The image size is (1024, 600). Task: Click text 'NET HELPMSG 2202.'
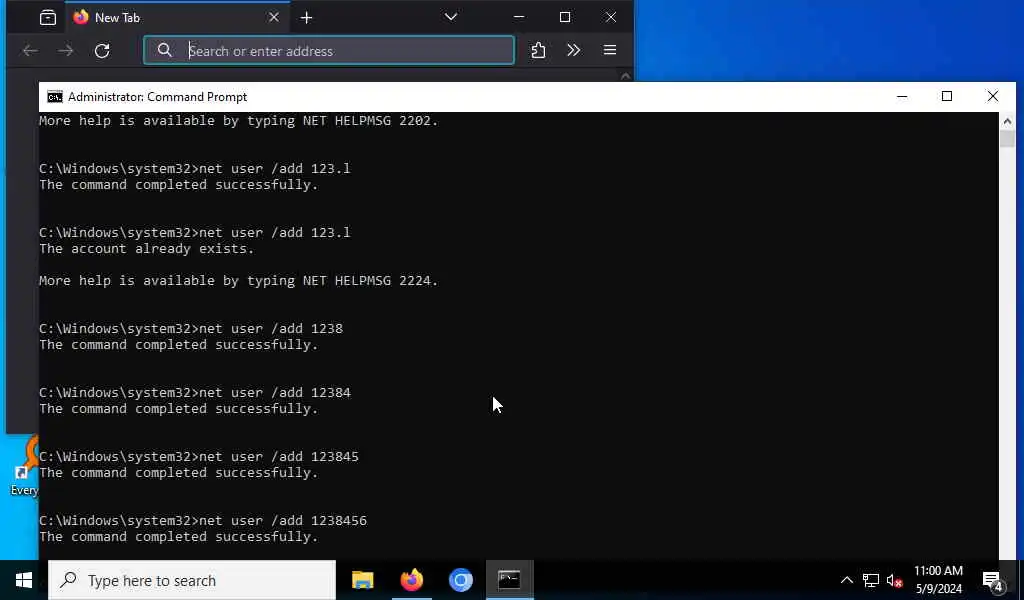370,121
